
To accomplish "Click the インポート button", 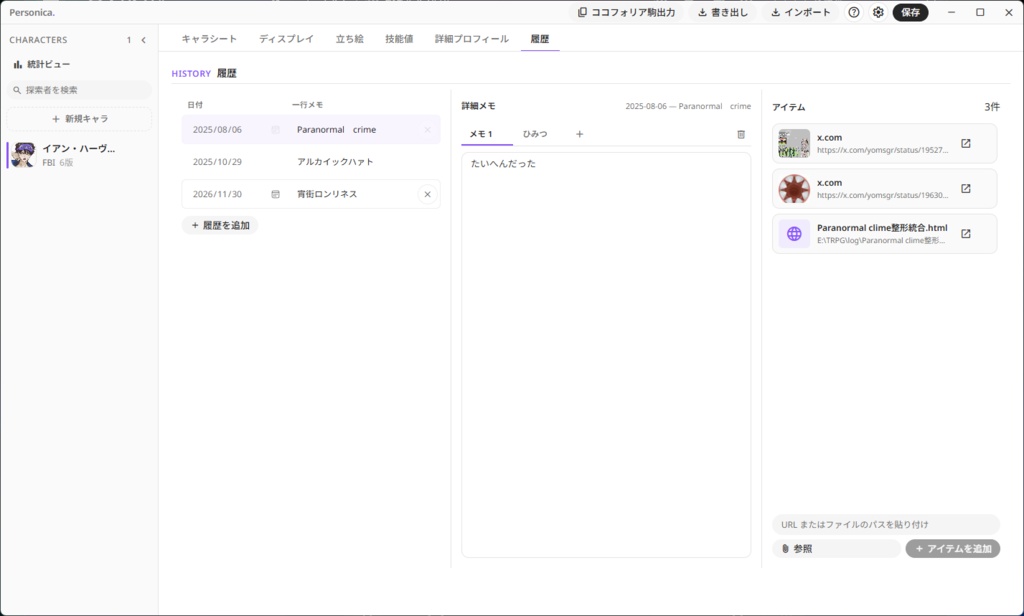I will coord(801,12).
